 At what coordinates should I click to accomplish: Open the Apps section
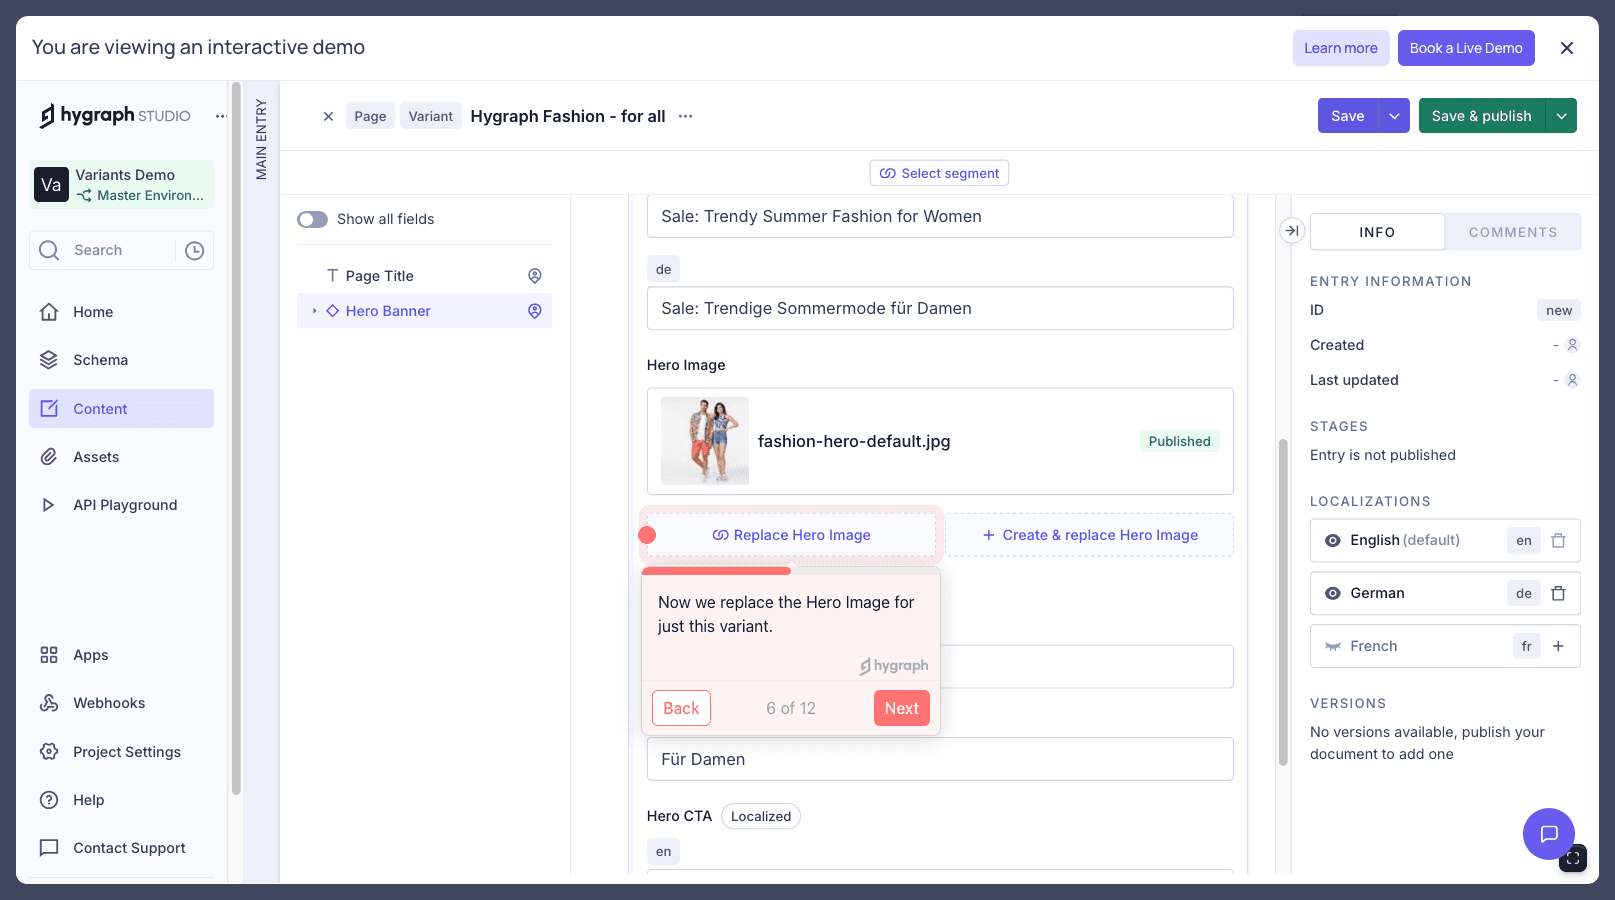121,655
